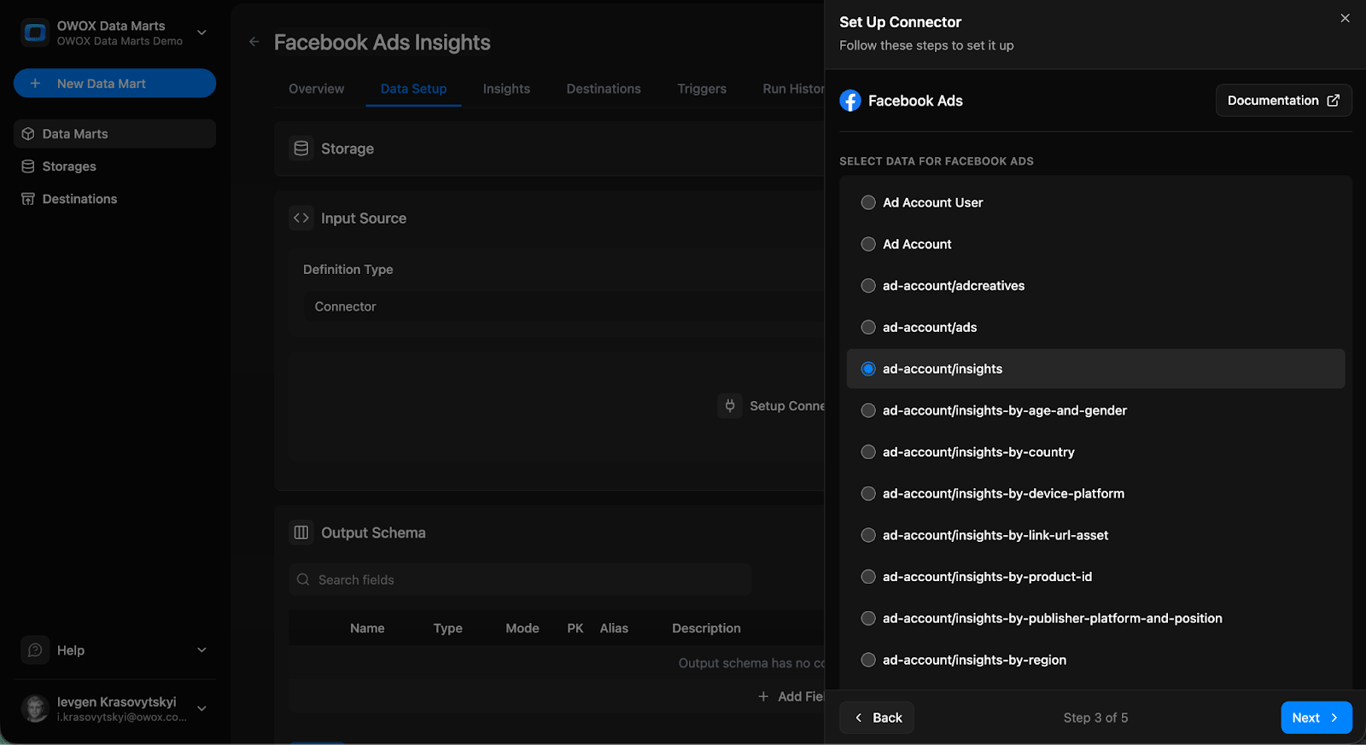Close the Set Up Connector panel
This screenshot has width=1366, height=745.
(1345, 18)
